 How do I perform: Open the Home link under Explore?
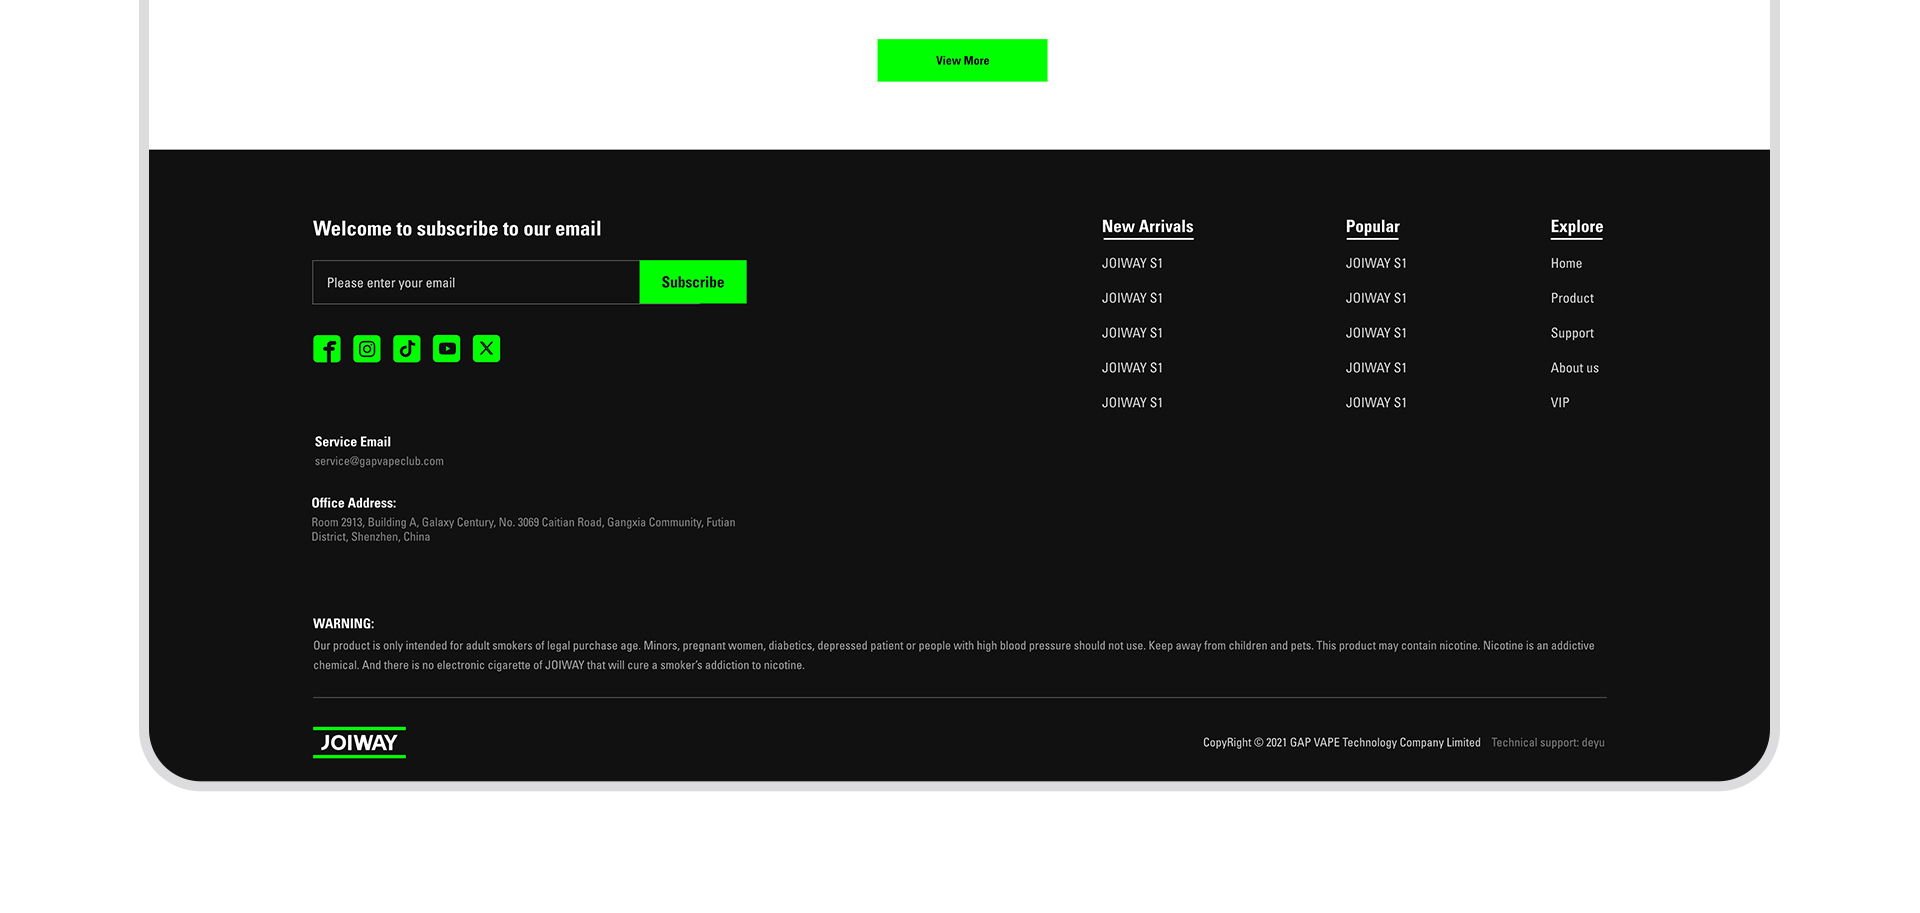tap(1566, 264)
